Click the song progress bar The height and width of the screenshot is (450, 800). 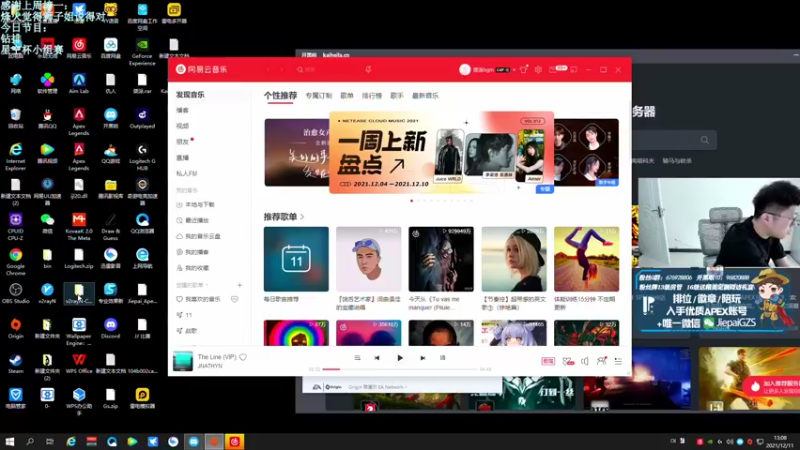click(x=400, y=369)
